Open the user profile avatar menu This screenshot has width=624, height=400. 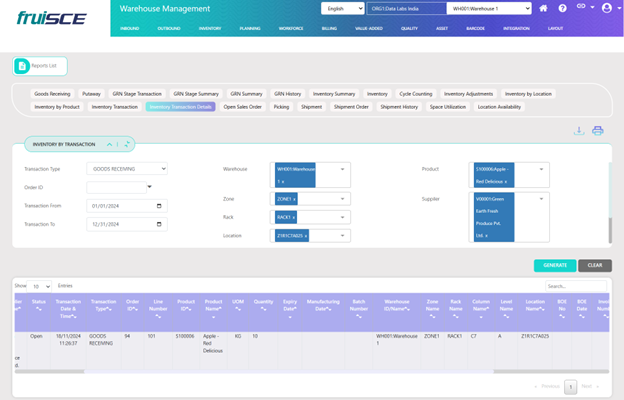[606, 8]
